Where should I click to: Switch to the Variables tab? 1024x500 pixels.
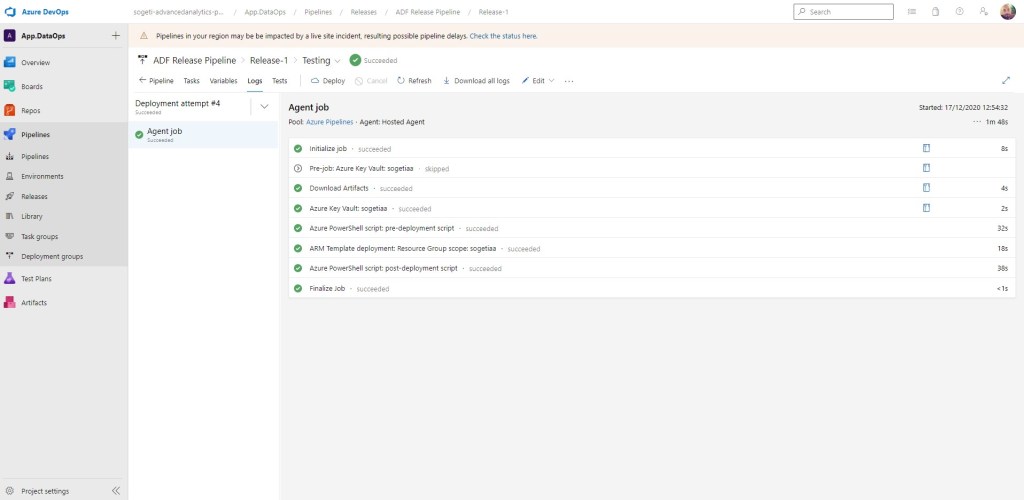click(223, 80)
